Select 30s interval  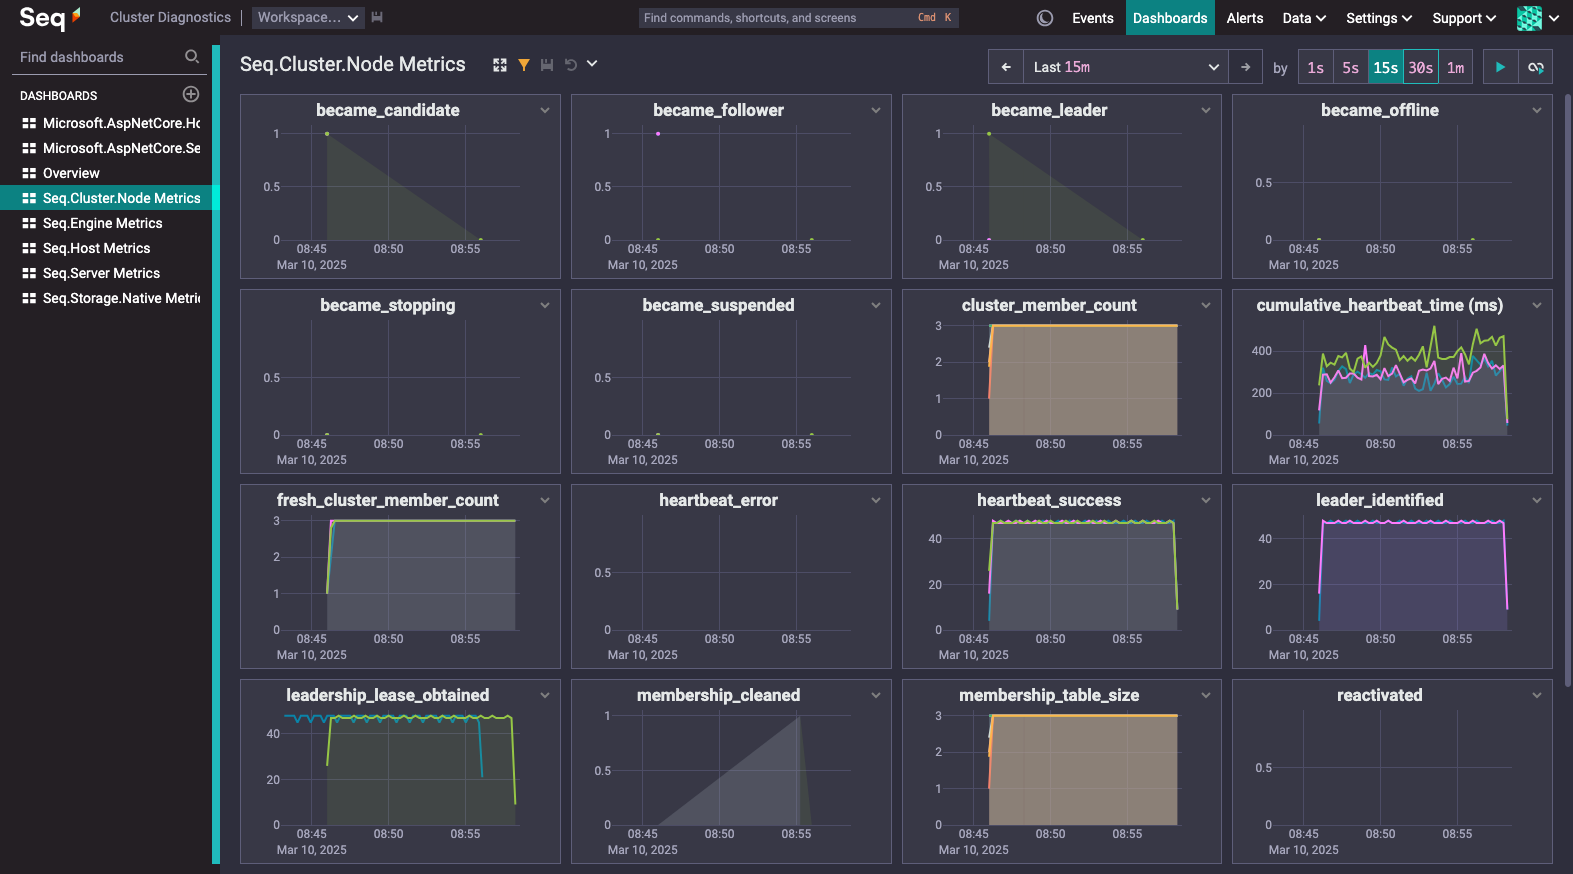click(1421, 67)
